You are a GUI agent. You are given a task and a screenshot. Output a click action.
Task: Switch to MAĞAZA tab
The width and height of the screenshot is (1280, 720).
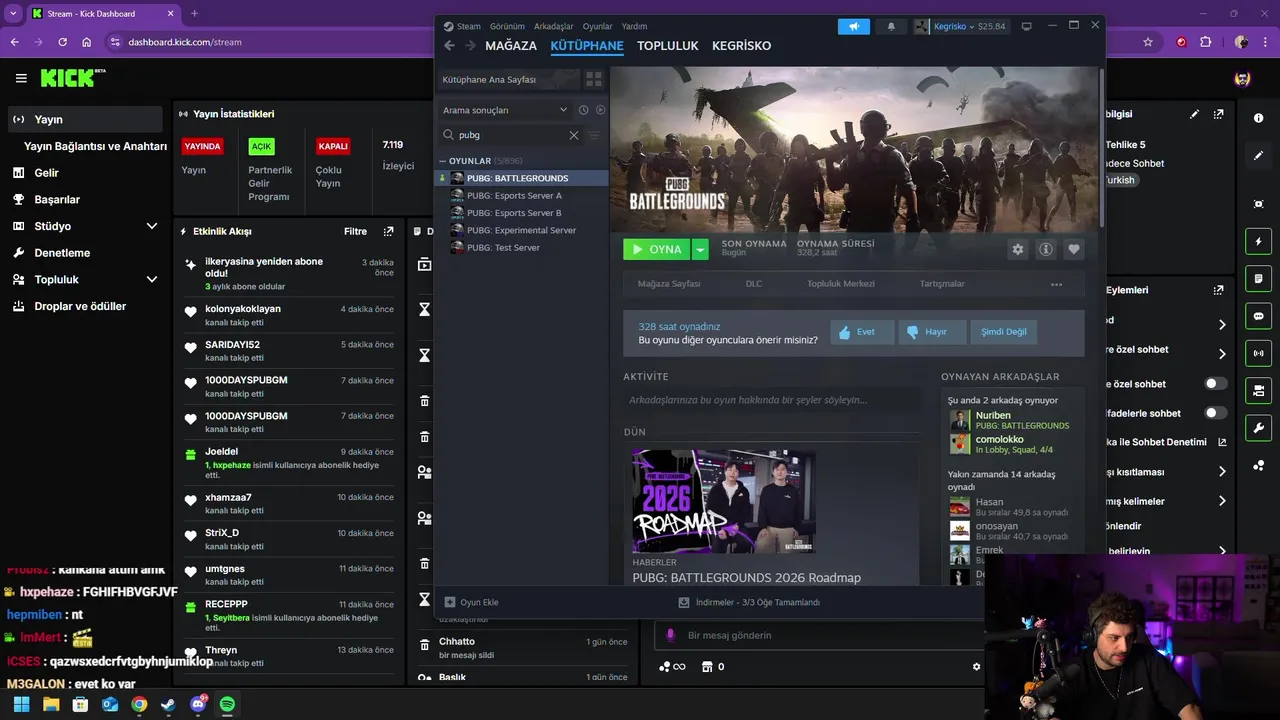(x=511, y=46)
